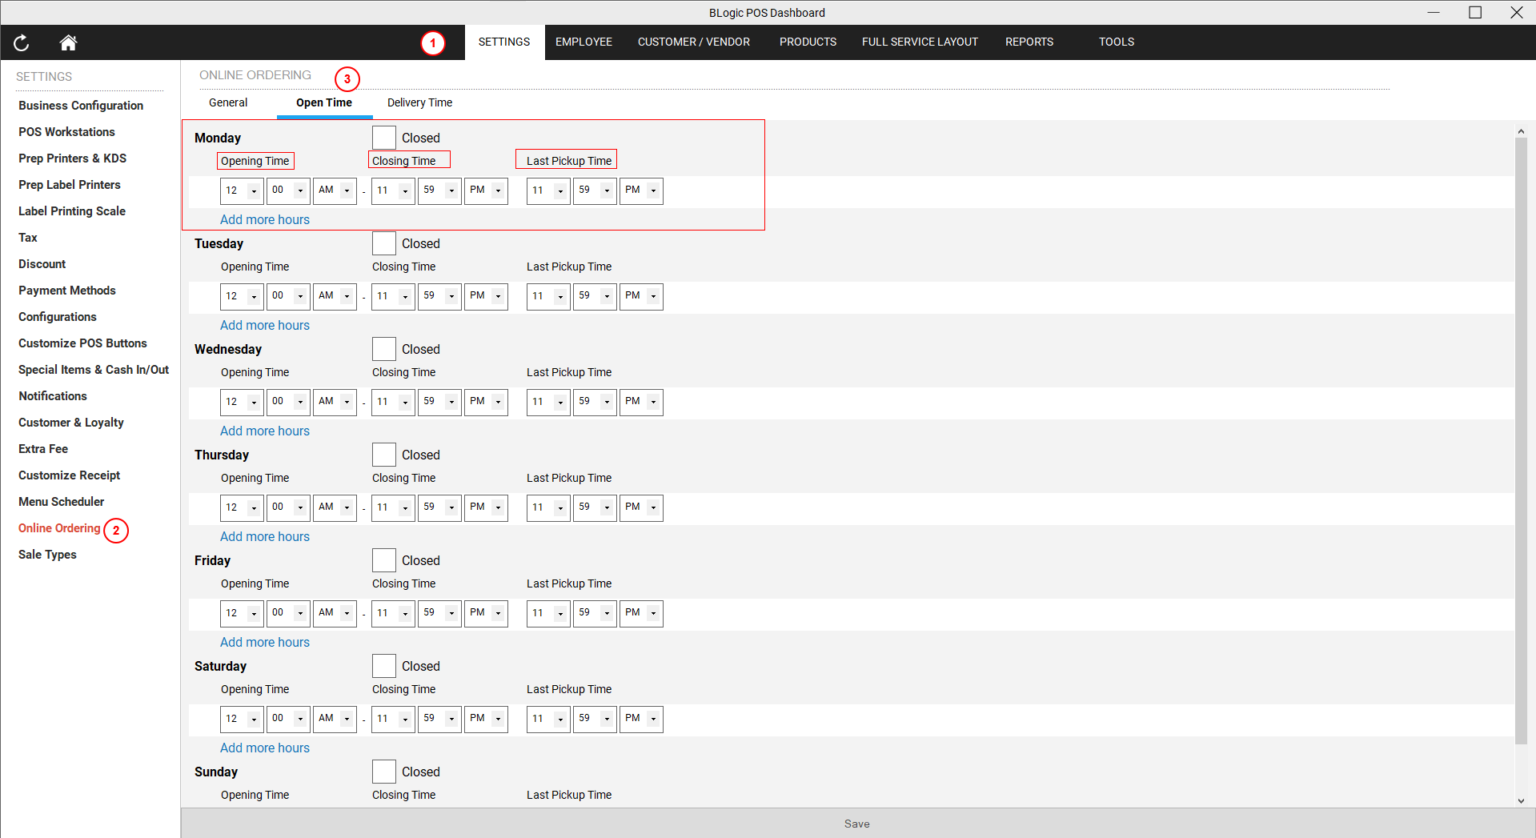Image resolution: width=1536 pixels, height=838 pixels.
Task: Select Notifications in settings list
Action: [53, 397]
